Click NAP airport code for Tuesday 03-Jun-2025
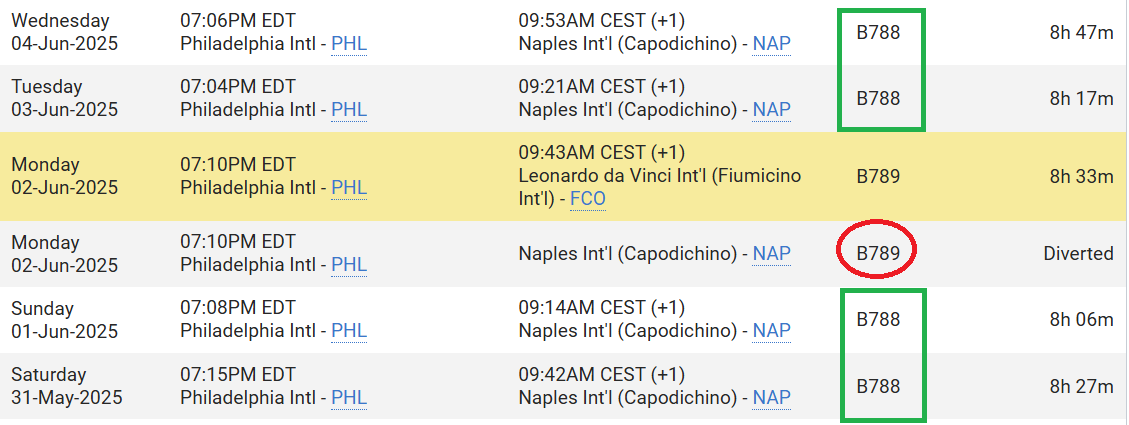Image resolution: width=1129 pixels, height=425 pixels. pyautogui.click(x=772, y=110)
